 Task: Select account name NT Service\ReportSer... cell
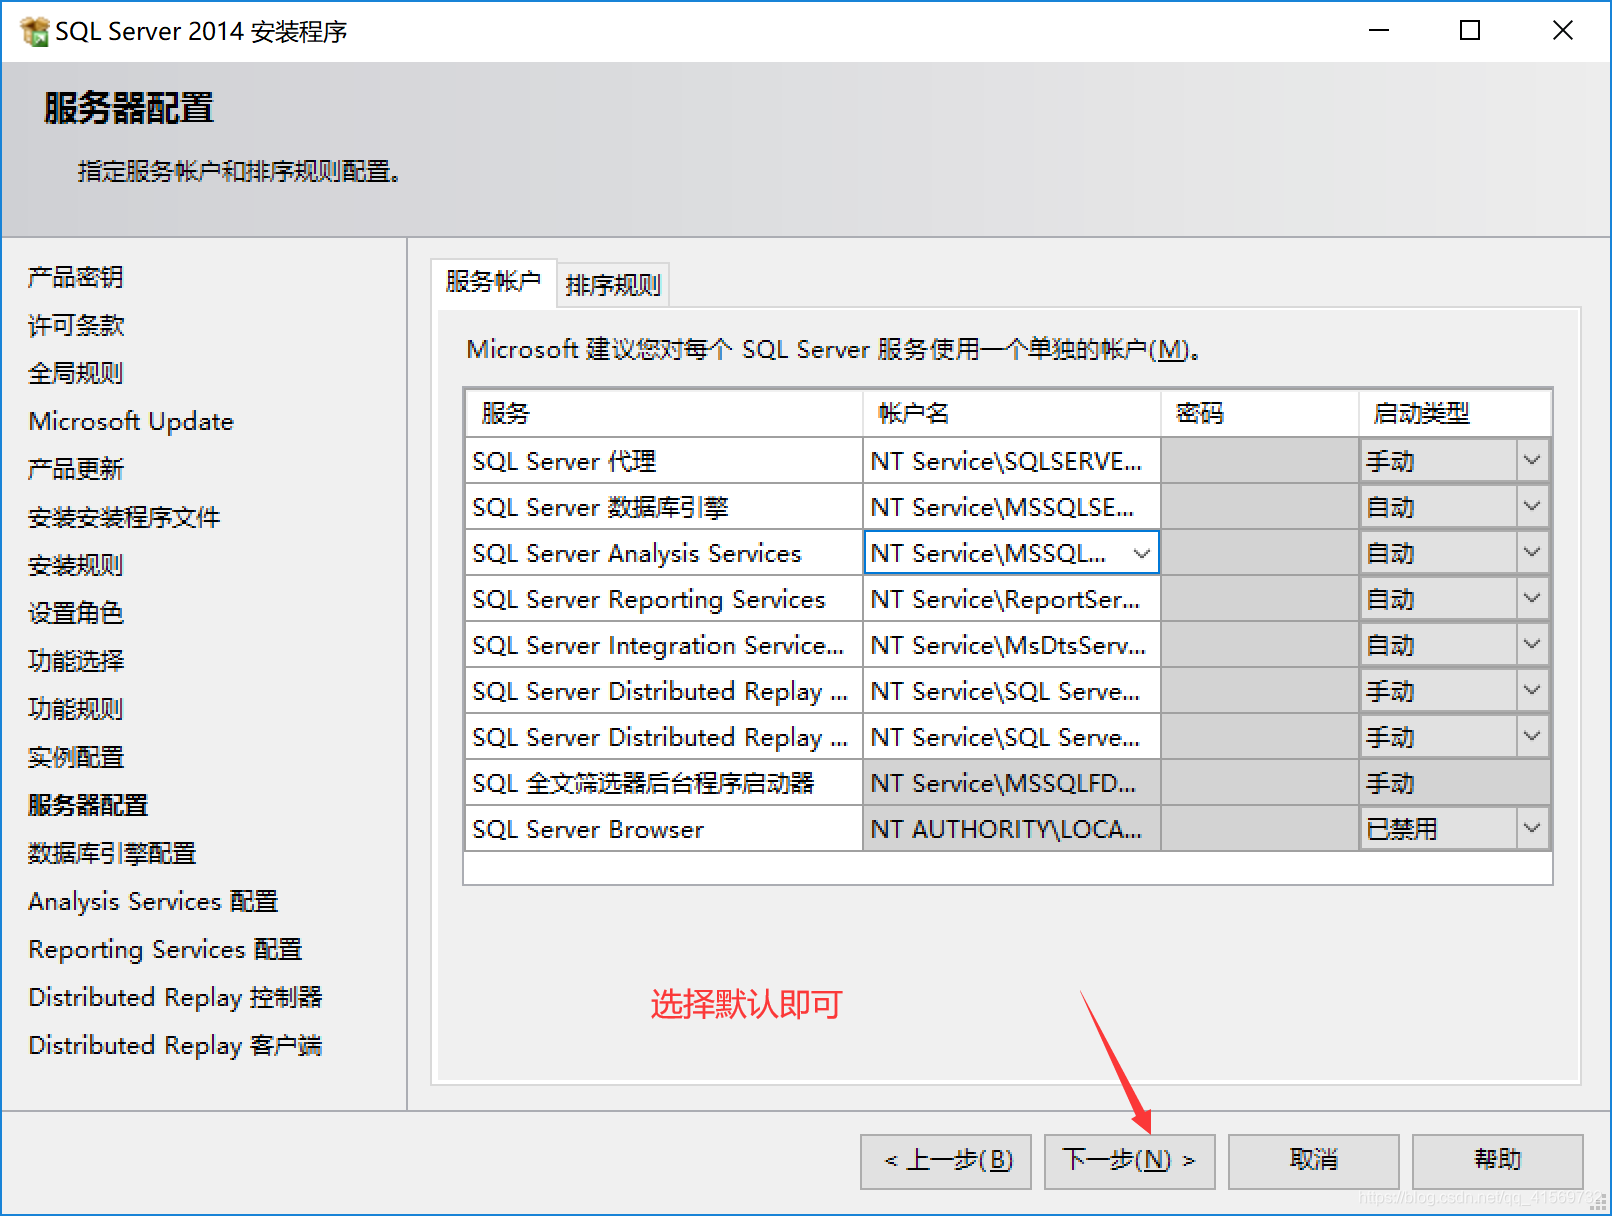tap(1011, 599)
